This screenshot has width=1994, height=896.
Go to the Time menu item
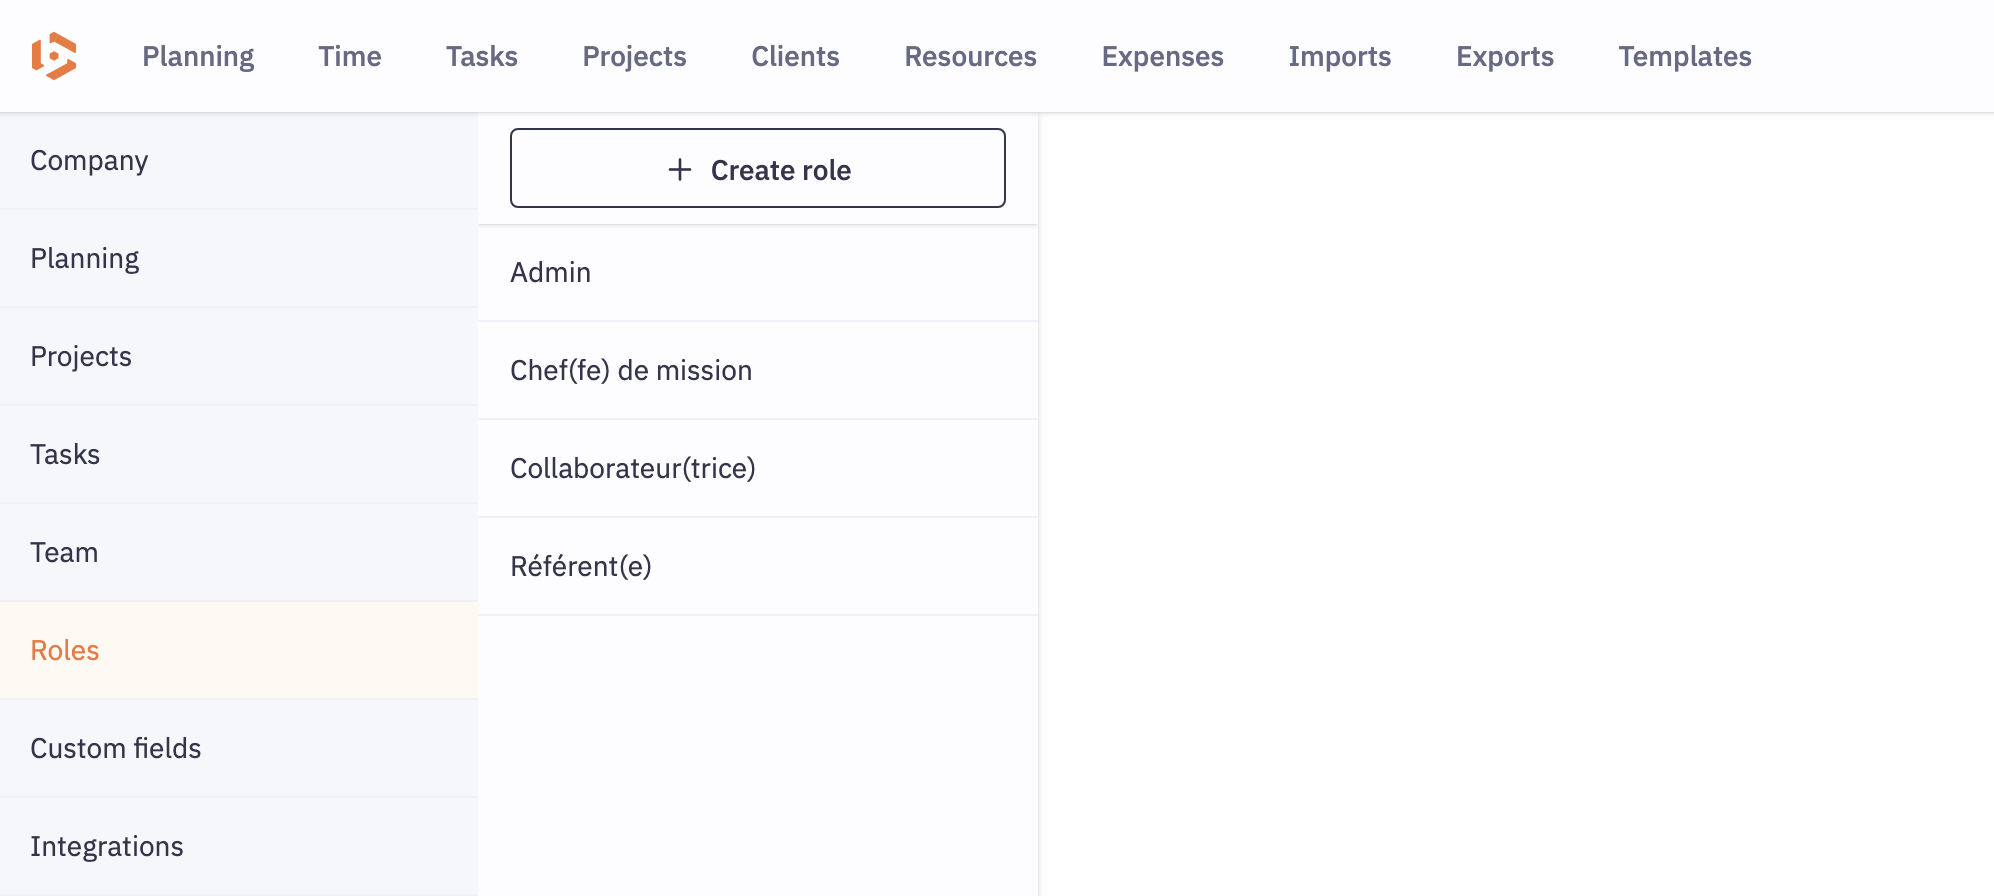(350, 57)
